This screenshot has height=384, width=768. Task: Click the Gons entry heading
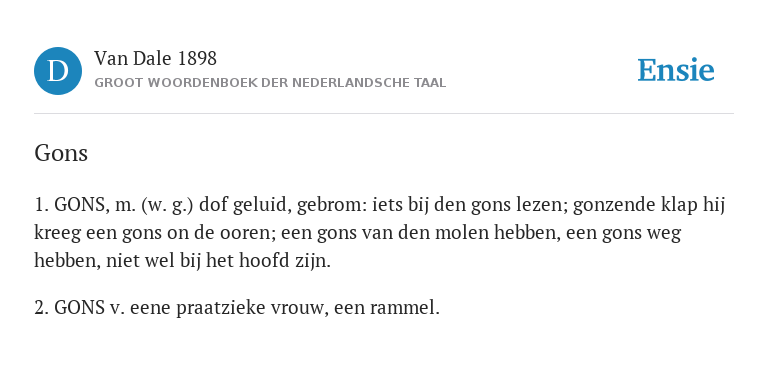61,153
